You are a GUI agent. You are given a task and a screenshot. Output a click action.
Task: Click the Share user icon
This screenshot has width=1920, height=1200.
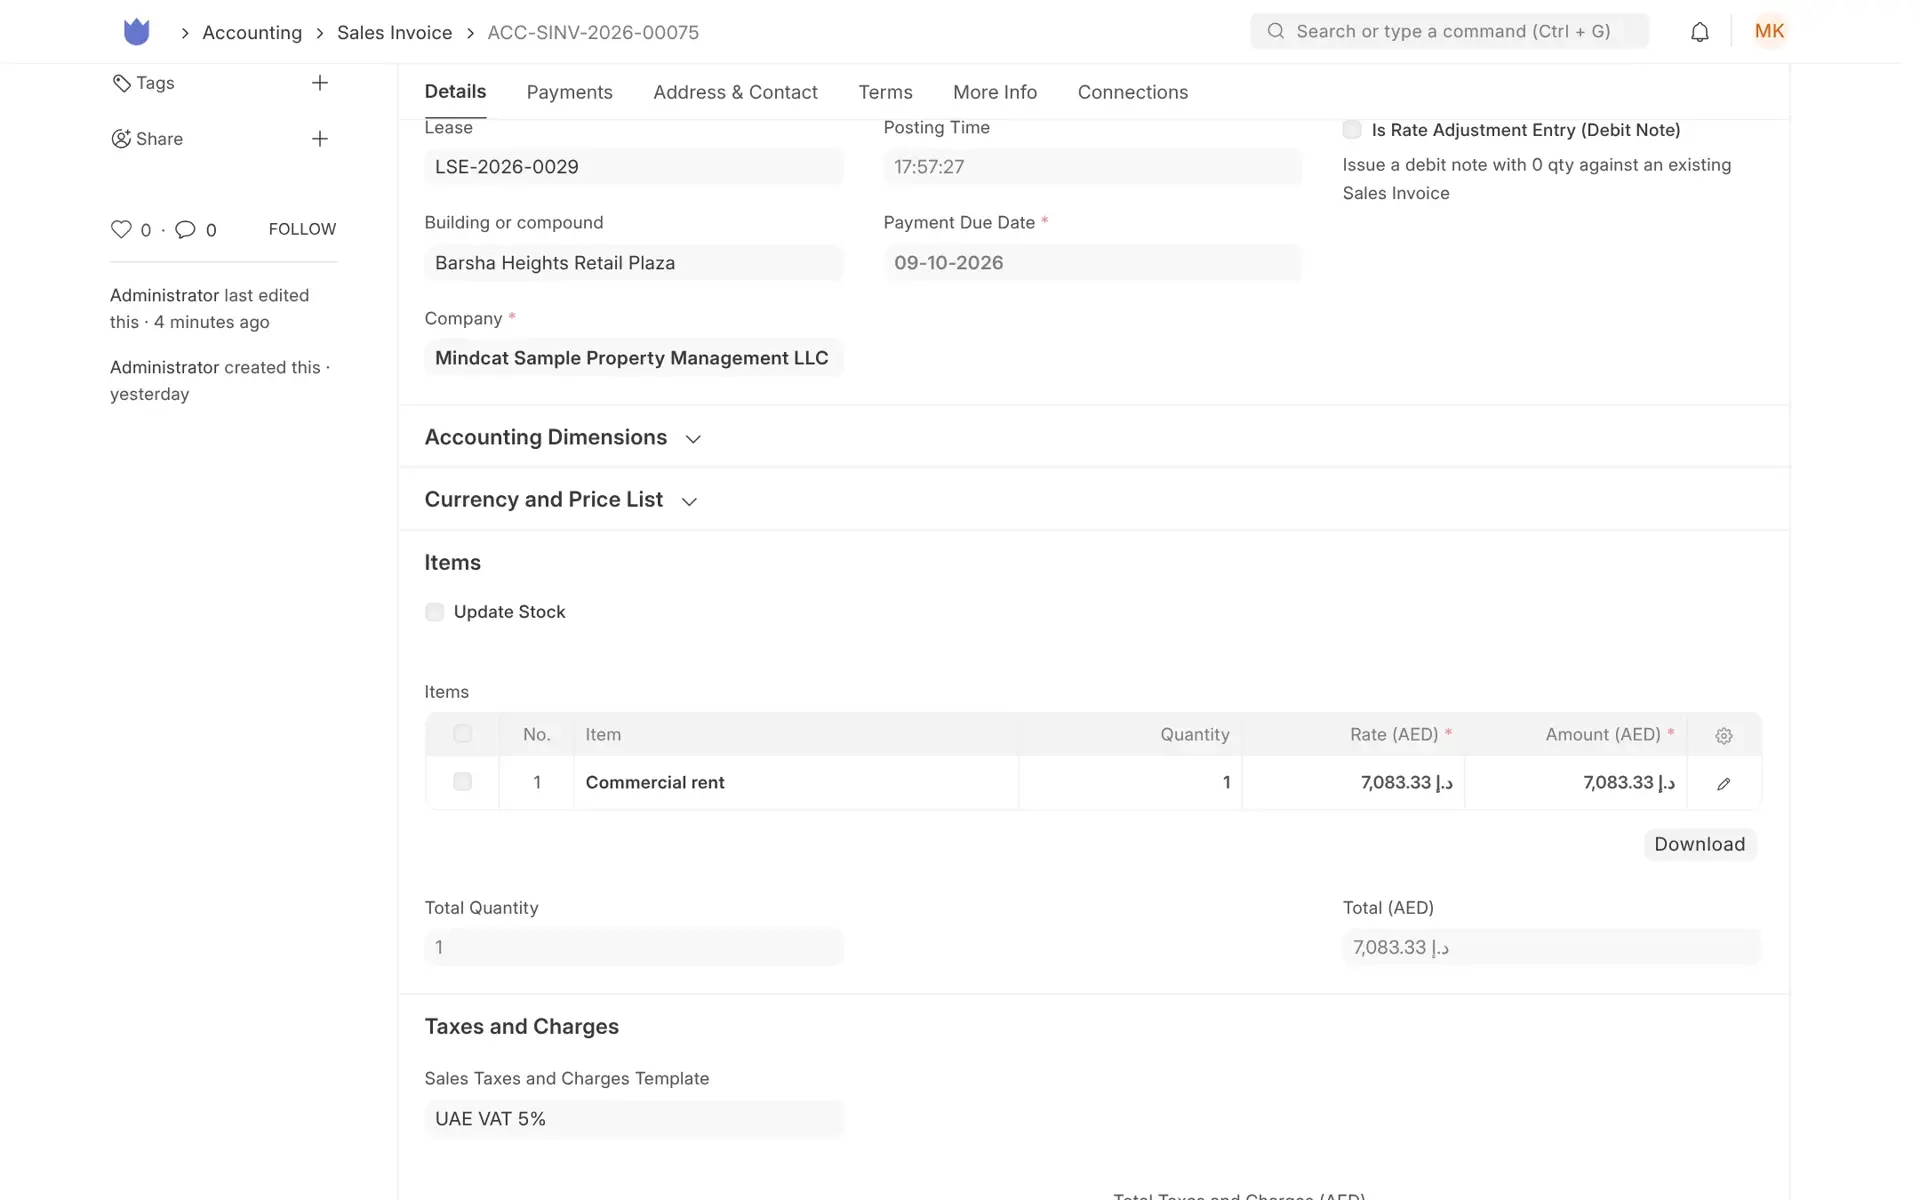click(121, 139)
